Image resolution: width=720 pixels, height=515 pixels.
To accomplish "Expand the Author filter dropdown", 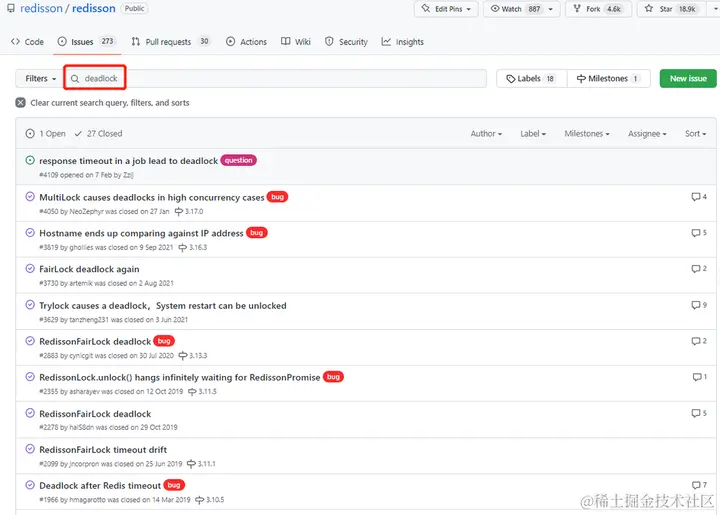I will point(486,134).
